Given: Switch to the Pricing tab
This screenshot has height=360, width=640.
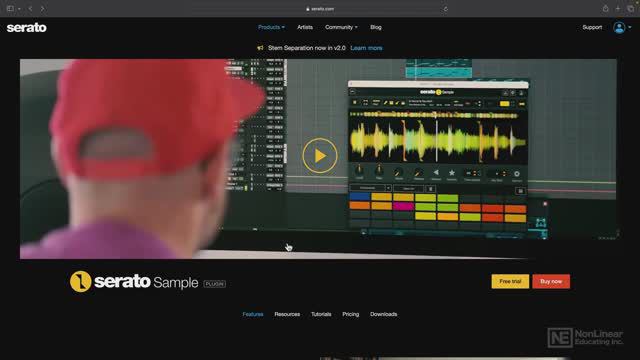Looking at the screenshot, I should [351, 314].
